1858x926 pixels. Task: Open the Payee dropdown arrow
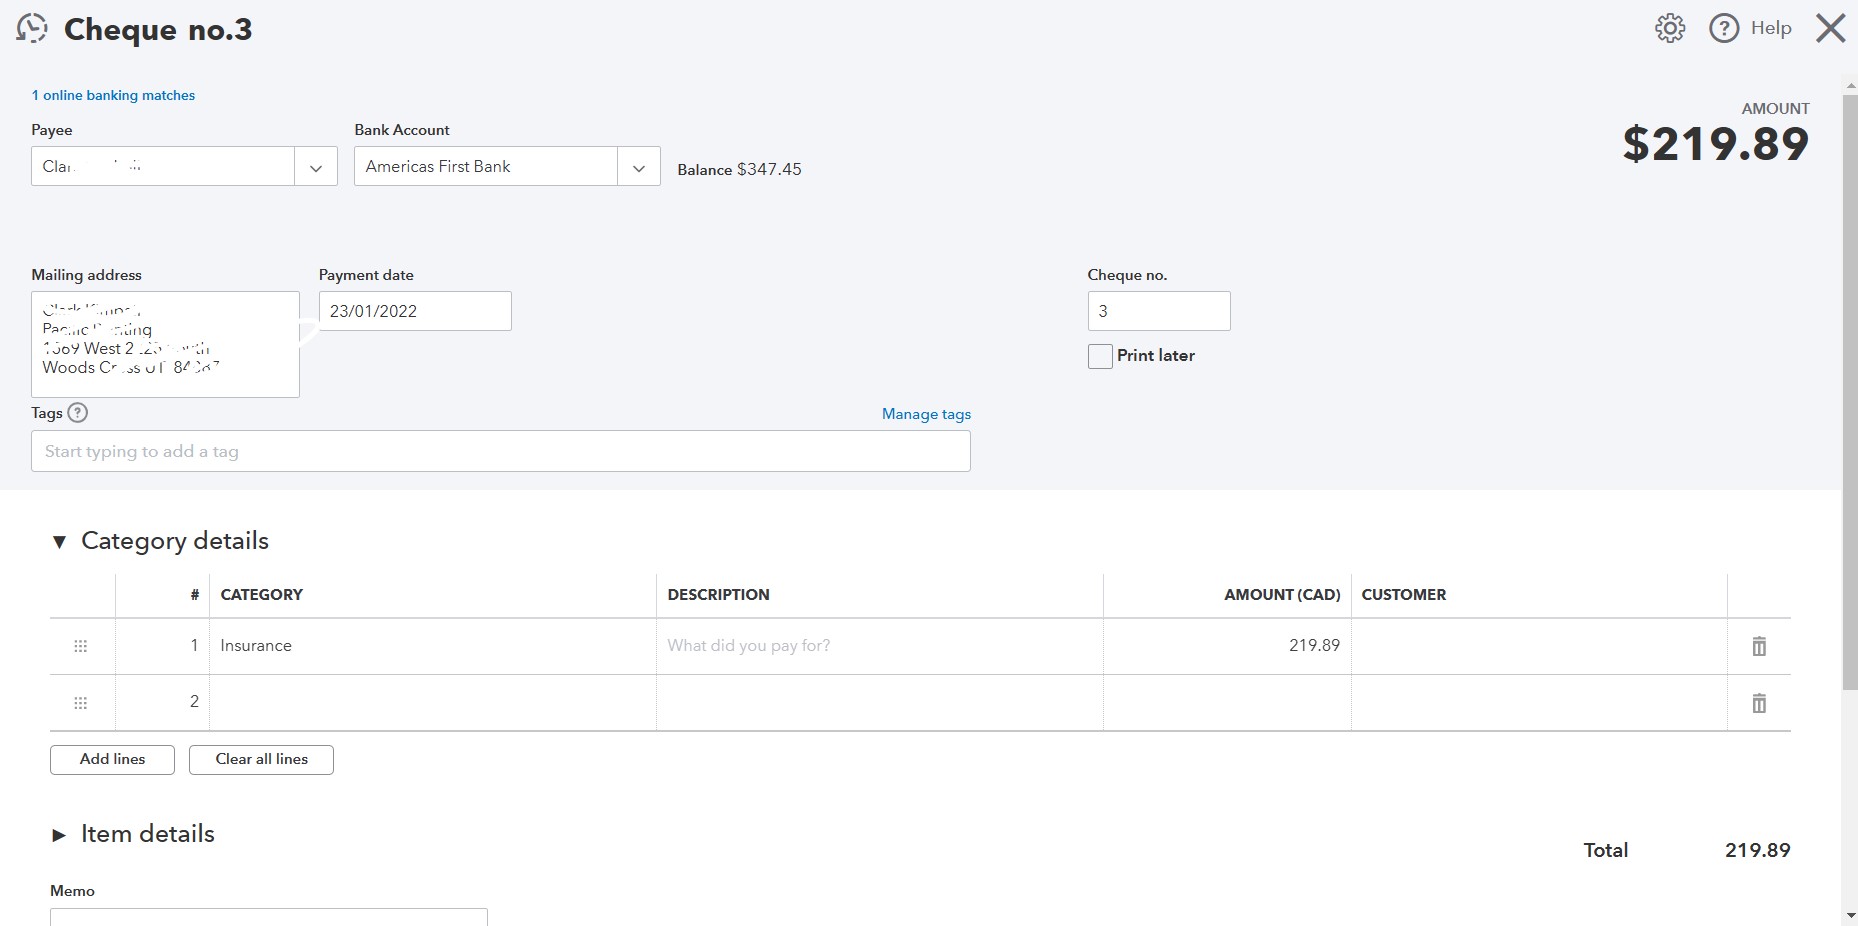316,167
